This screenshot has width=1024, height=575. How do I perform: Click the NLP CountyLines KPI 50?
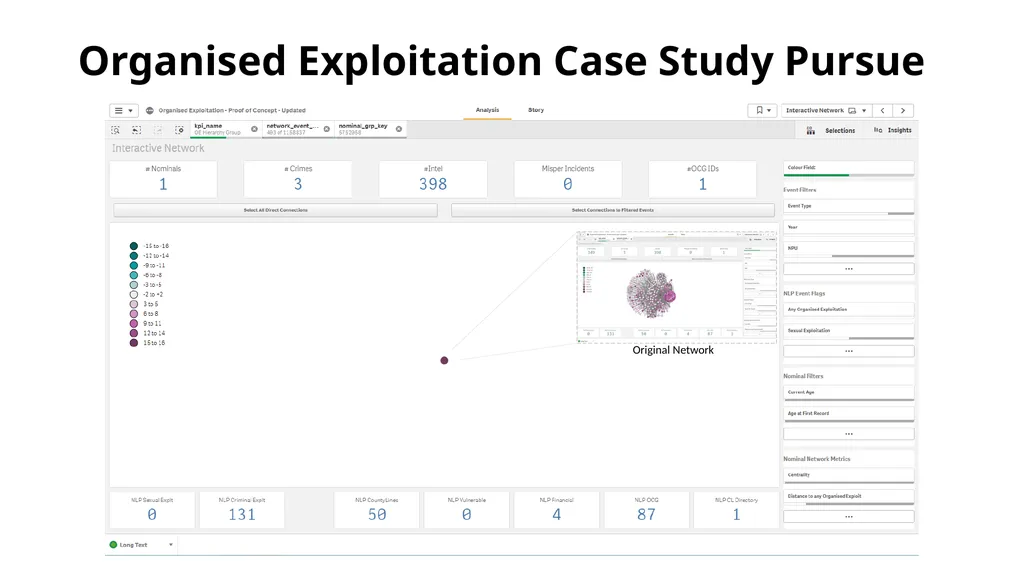point(377,510)
